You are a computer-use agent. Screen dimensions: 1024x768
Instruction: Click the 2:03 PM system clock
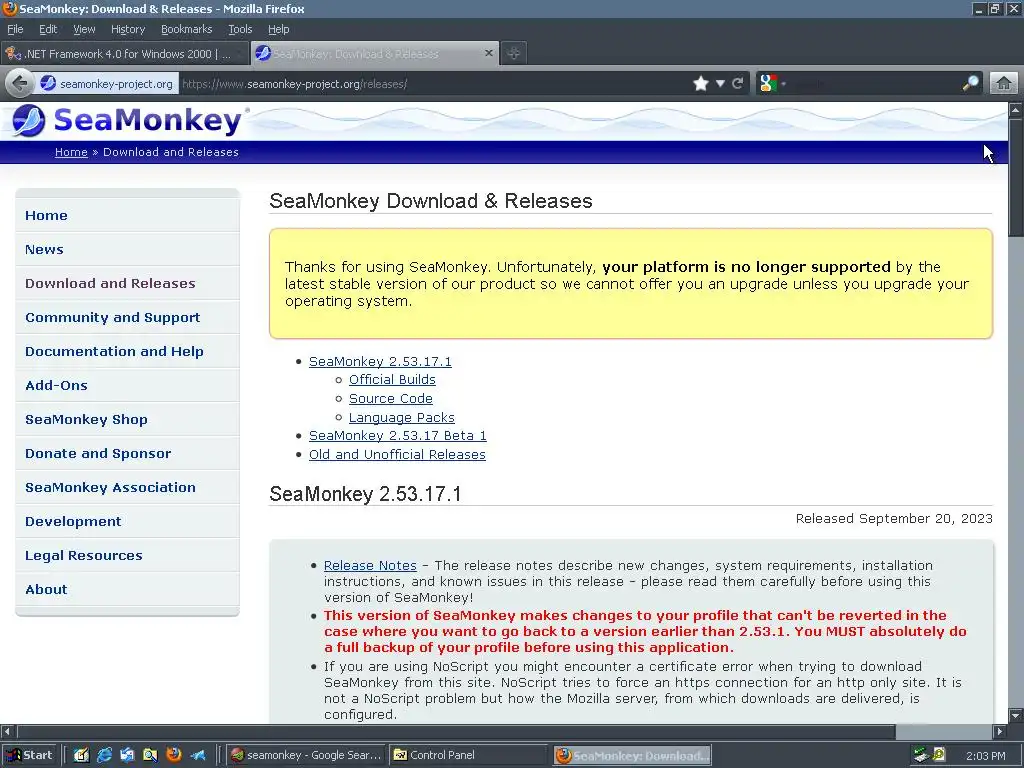(985, 756)
